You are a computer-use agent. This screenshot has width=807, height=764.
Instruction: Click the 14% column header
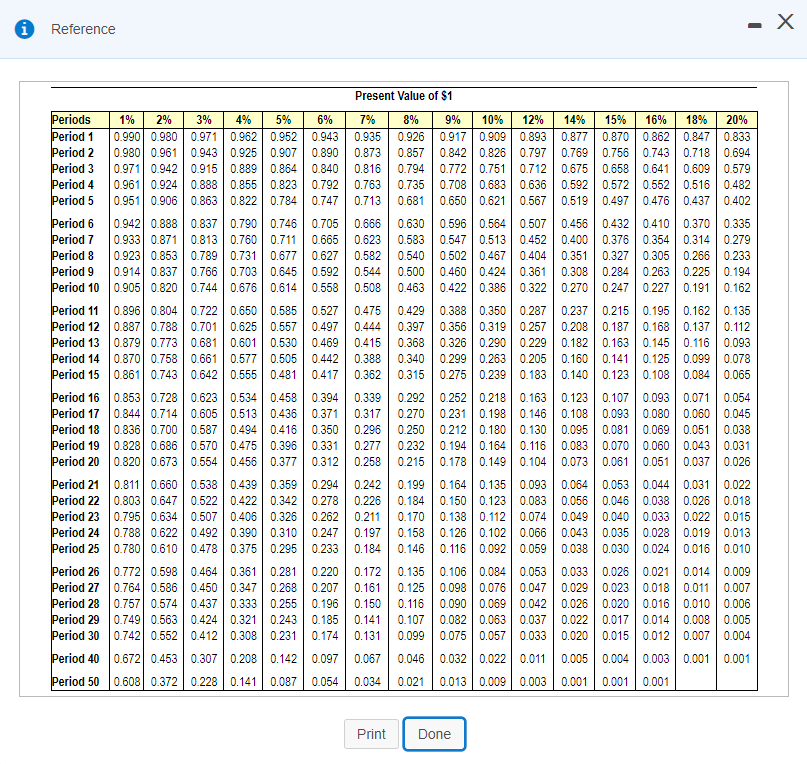[574, 120]
